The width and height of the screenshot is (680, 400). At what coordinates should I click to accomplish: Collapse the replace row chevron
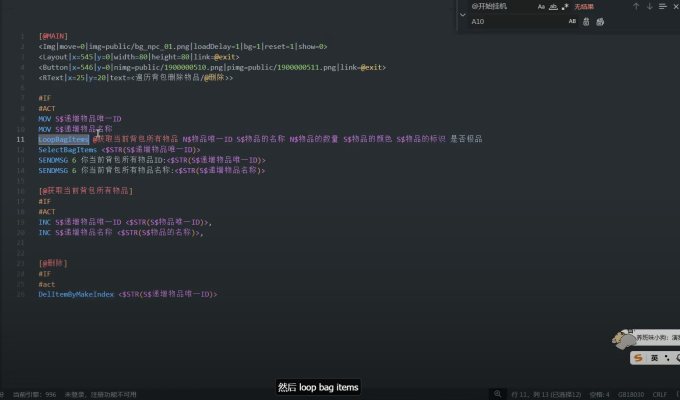tap(462, 14)
